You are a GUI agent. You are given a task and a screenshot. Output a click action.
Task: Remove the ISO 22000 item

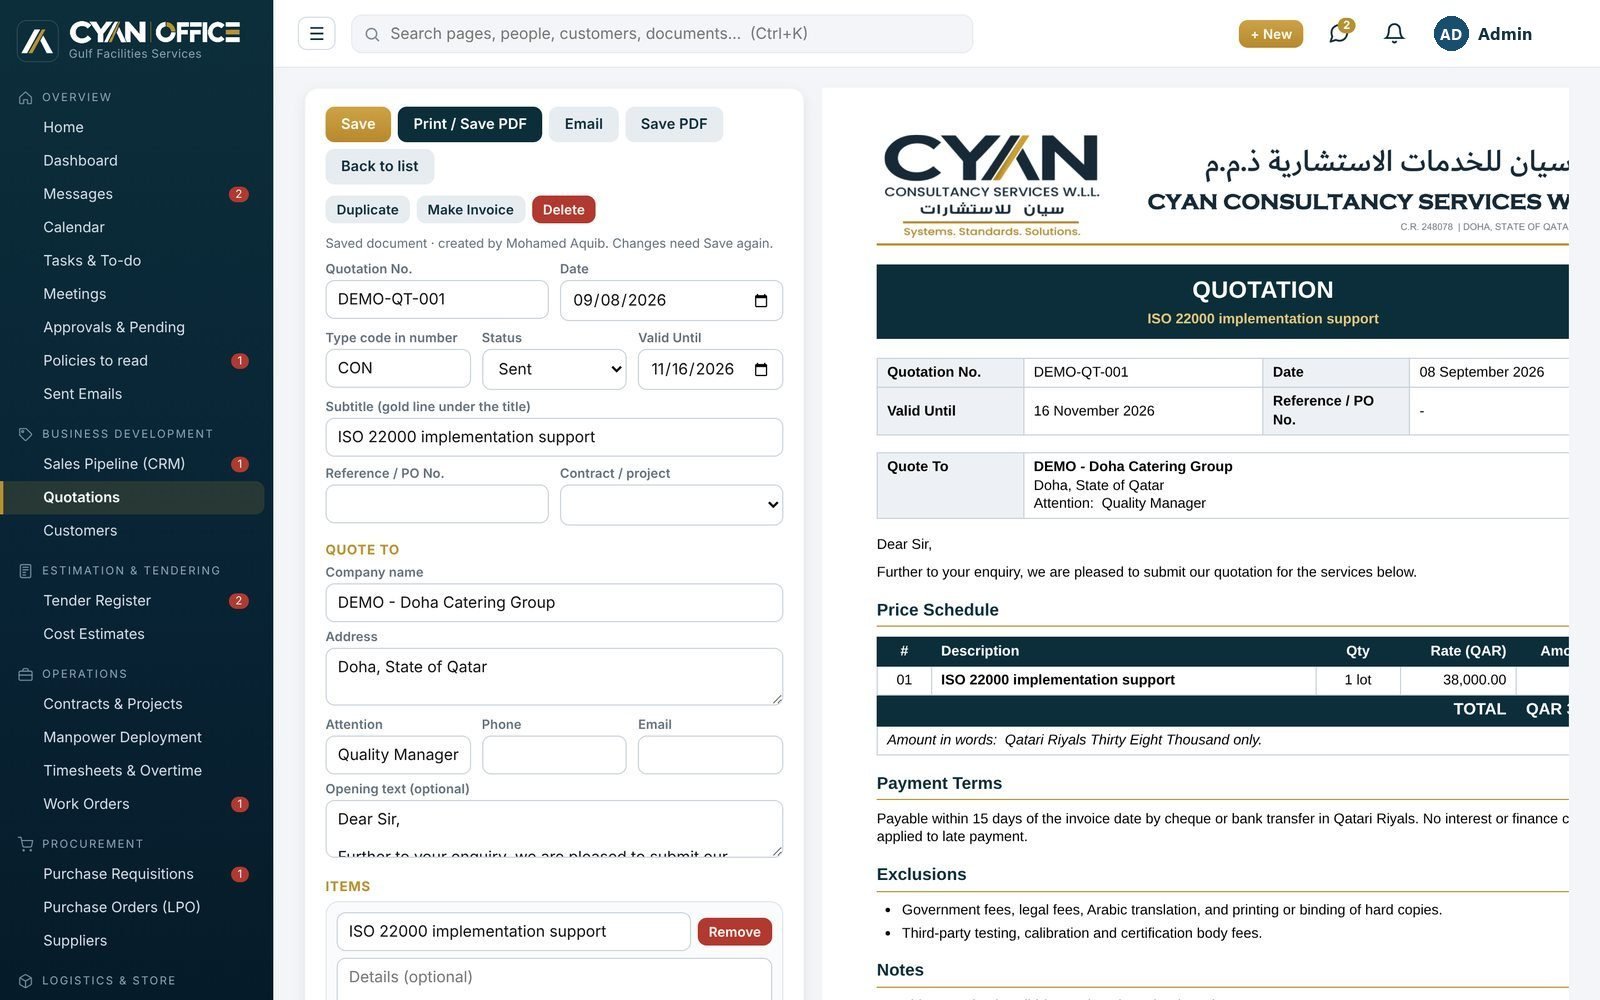pos(734,932)
